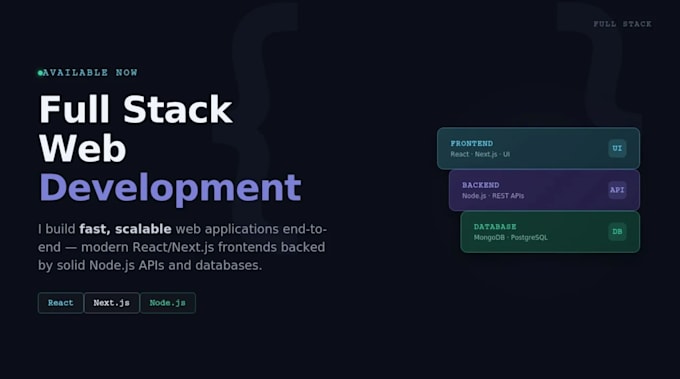Image resolution: width=680 pixels, height=379 pixels.
Task: Open the FRONTEND stack card
Action: point(538,148)
